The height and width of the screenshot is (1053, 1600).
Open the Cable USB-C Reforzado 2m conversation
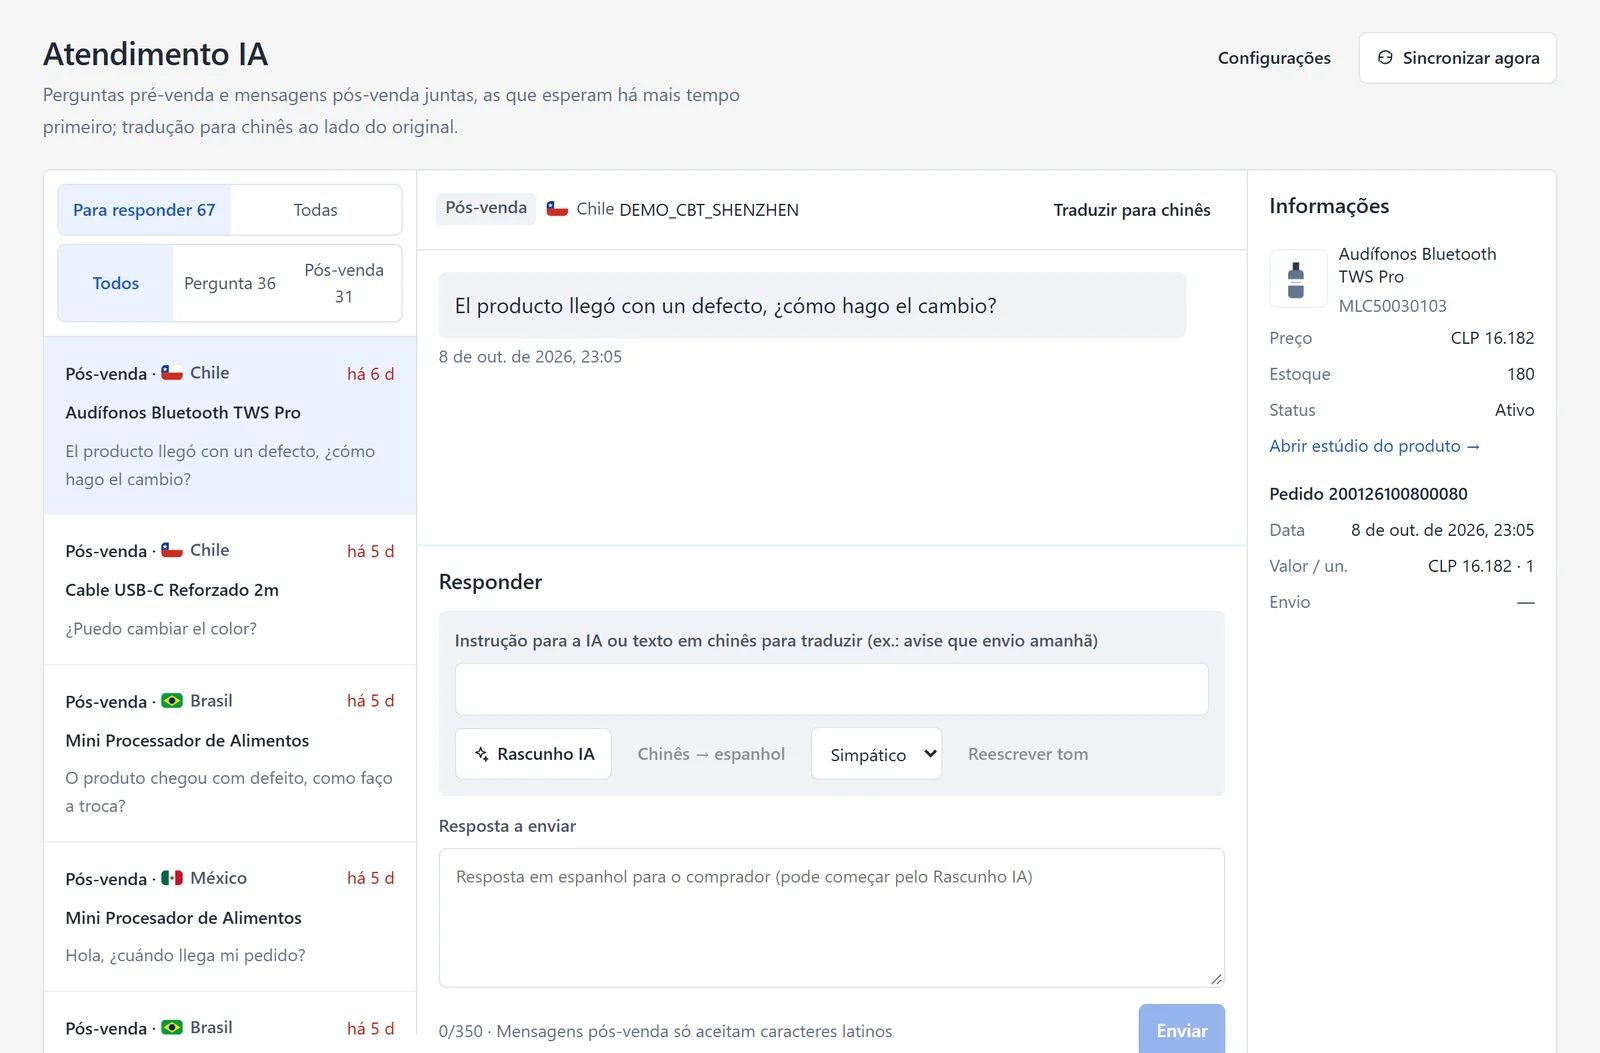(x=230, y=590)
